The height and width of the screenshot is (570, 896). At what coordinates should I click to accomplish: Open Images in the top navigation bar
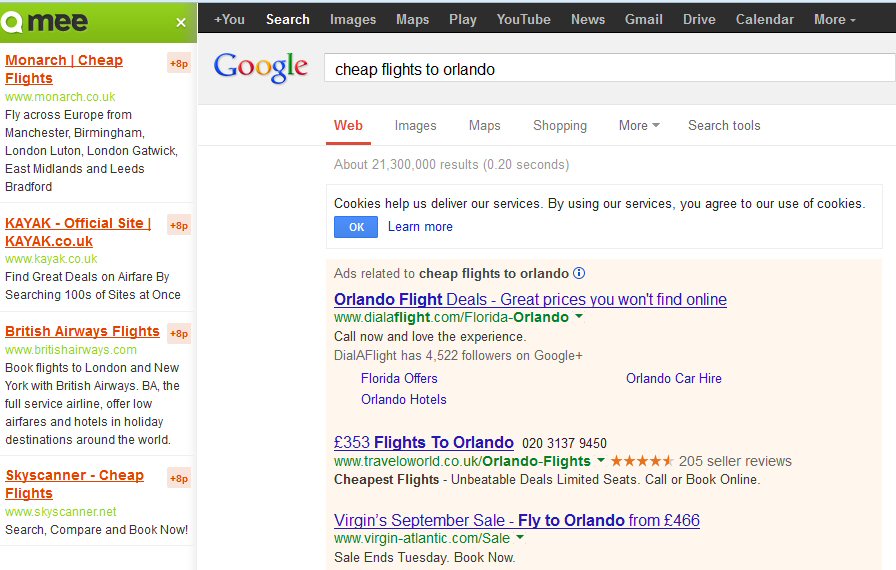[x=353, y=19]
